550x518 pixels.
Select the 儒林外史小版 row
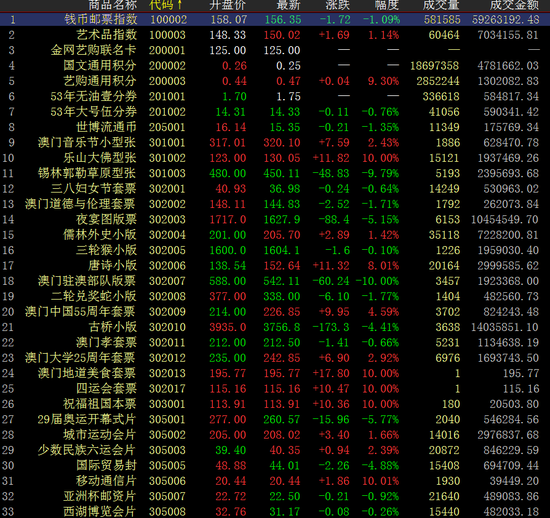pos(275,235)
